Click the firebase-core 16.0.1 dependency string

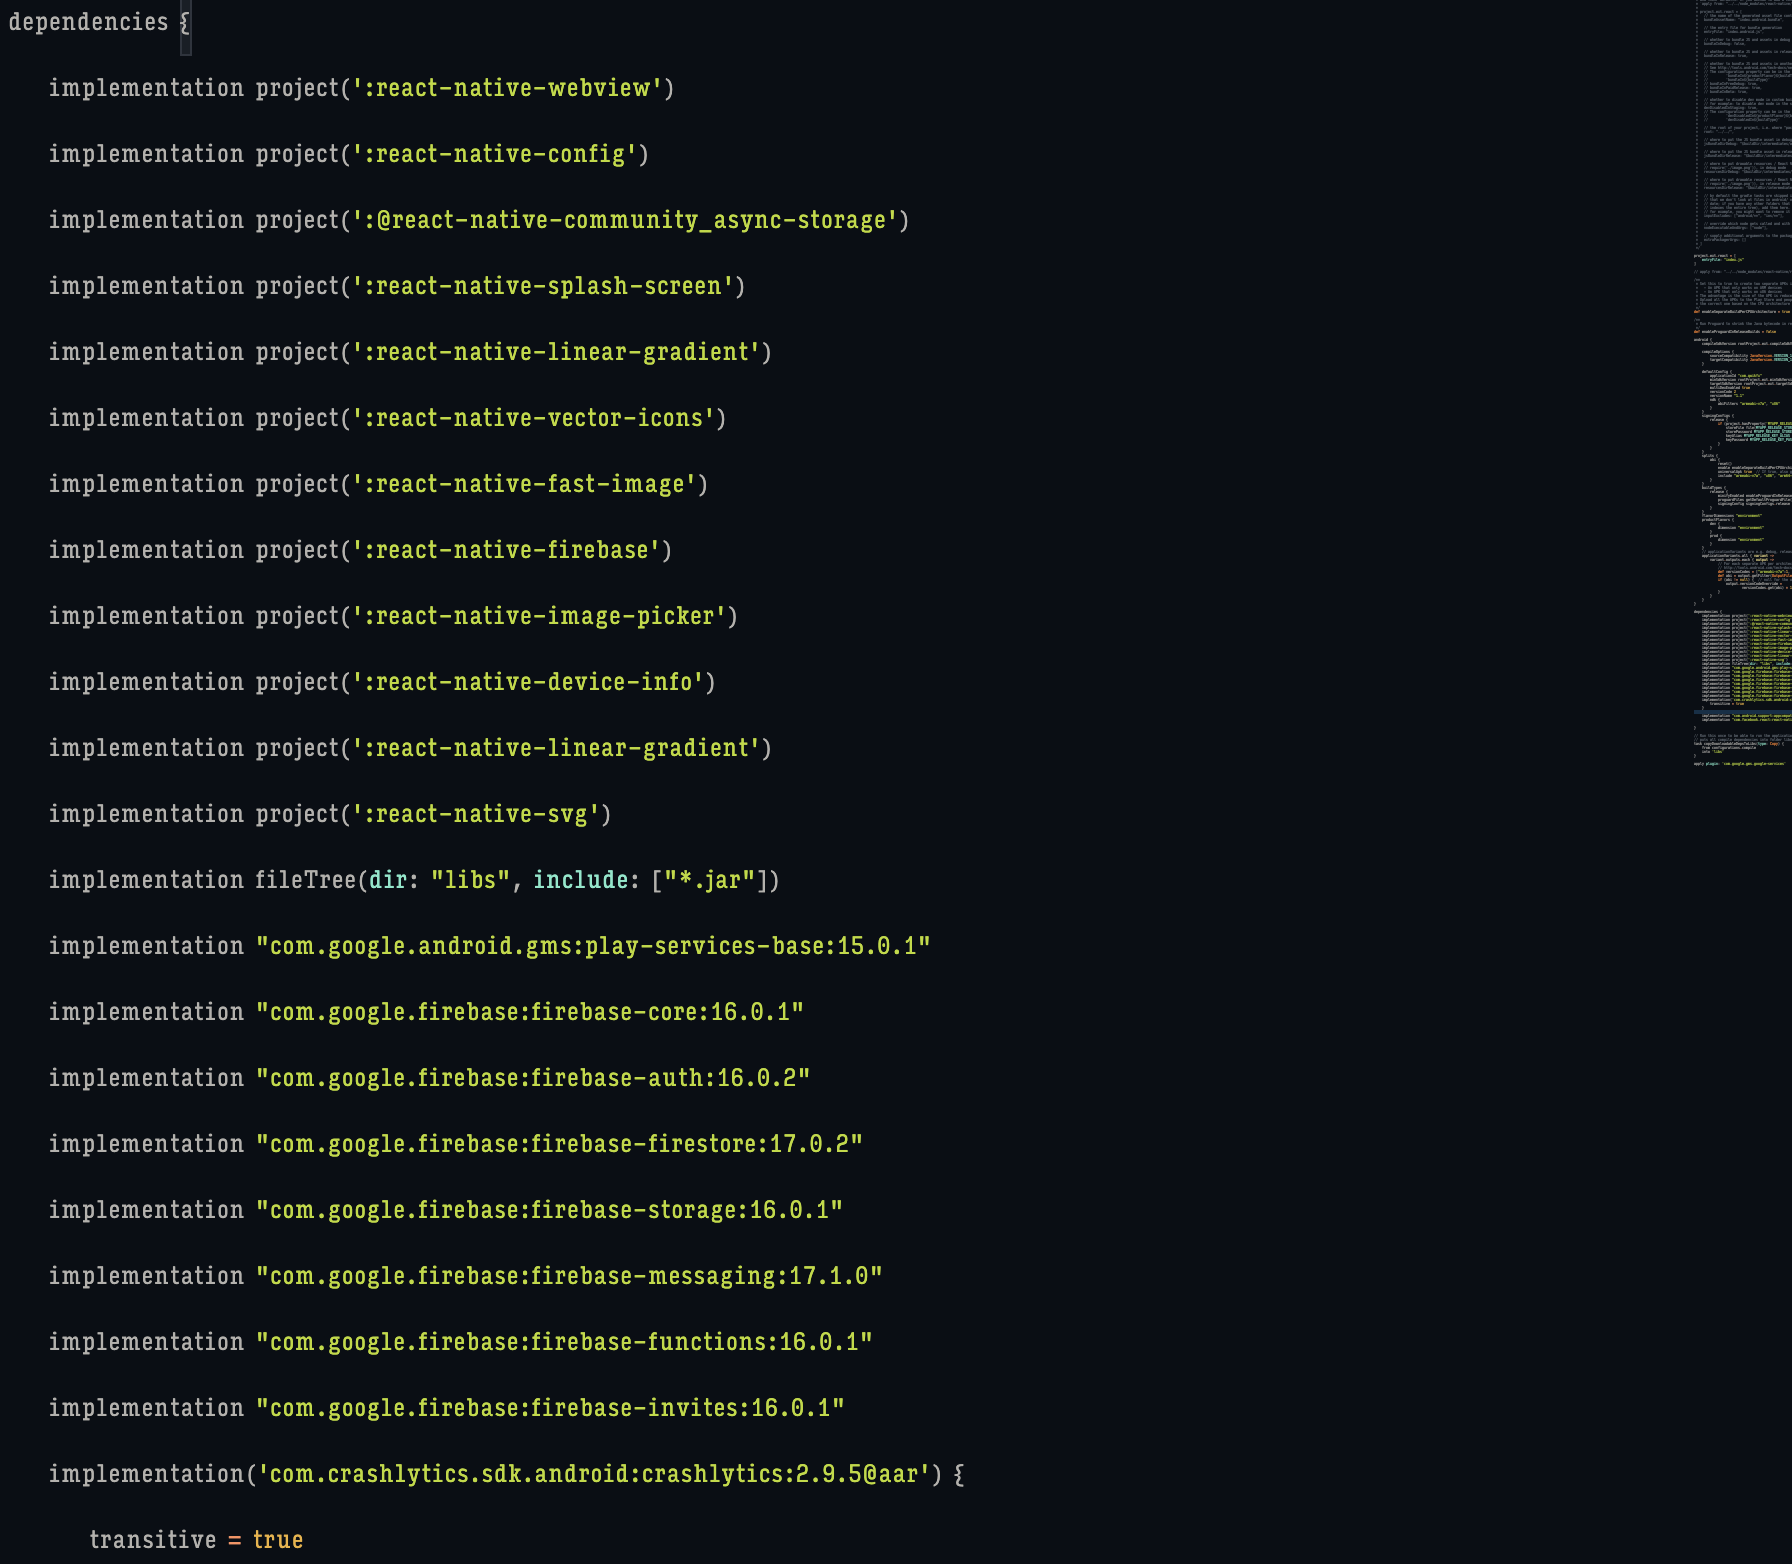click(530, 1012)
